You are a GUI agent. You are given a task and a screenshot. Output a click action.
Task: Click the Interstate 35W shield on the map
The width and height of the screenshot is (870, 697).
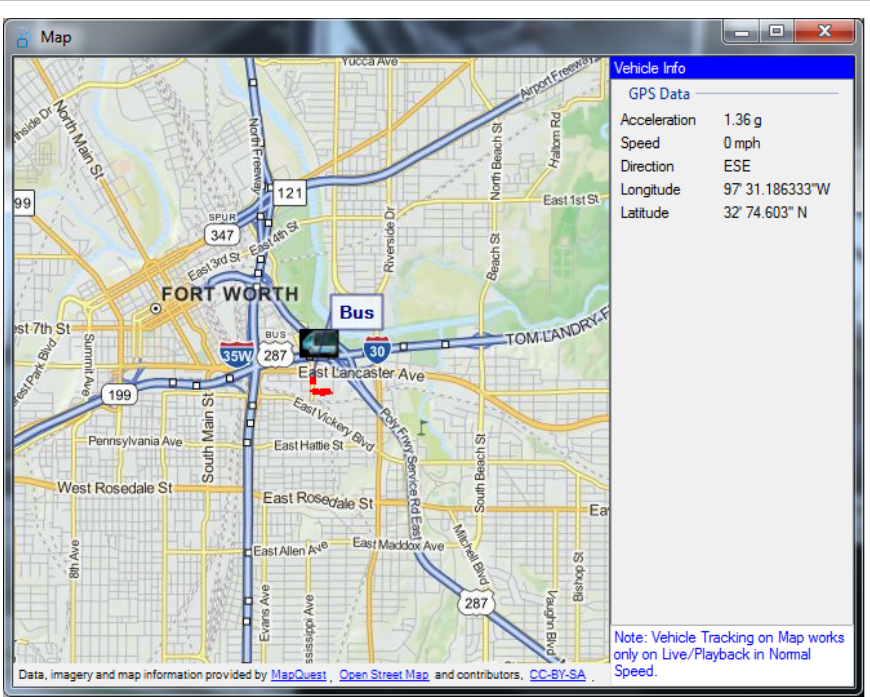pos(236,355)
